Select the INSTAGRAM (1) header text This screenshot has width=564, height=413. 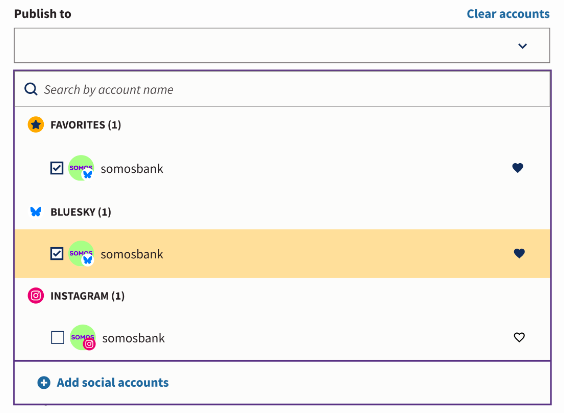[87, 296]
